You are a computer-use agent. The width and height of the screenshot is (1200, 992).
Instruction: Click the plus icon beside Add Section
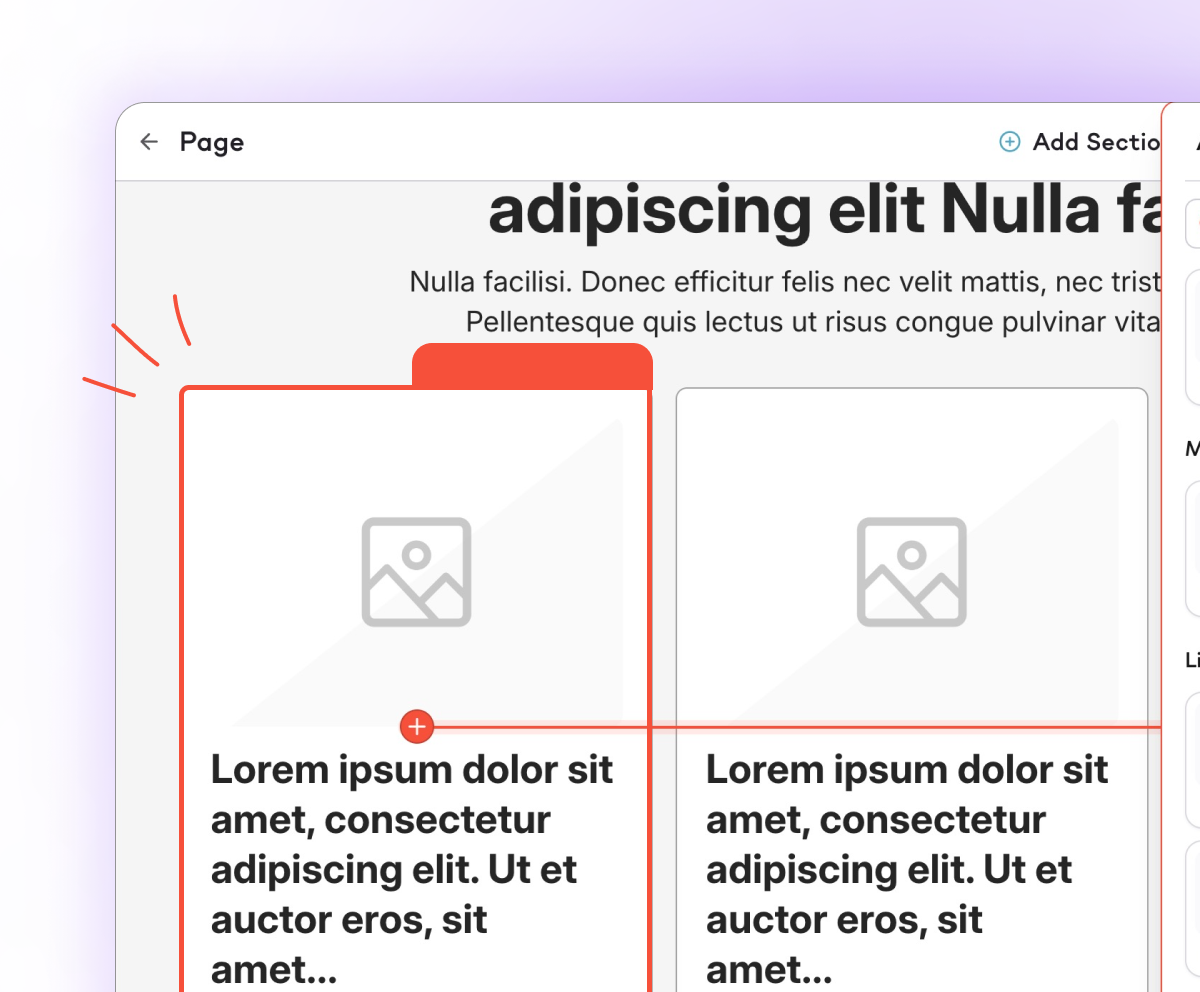pos(1010,142)
